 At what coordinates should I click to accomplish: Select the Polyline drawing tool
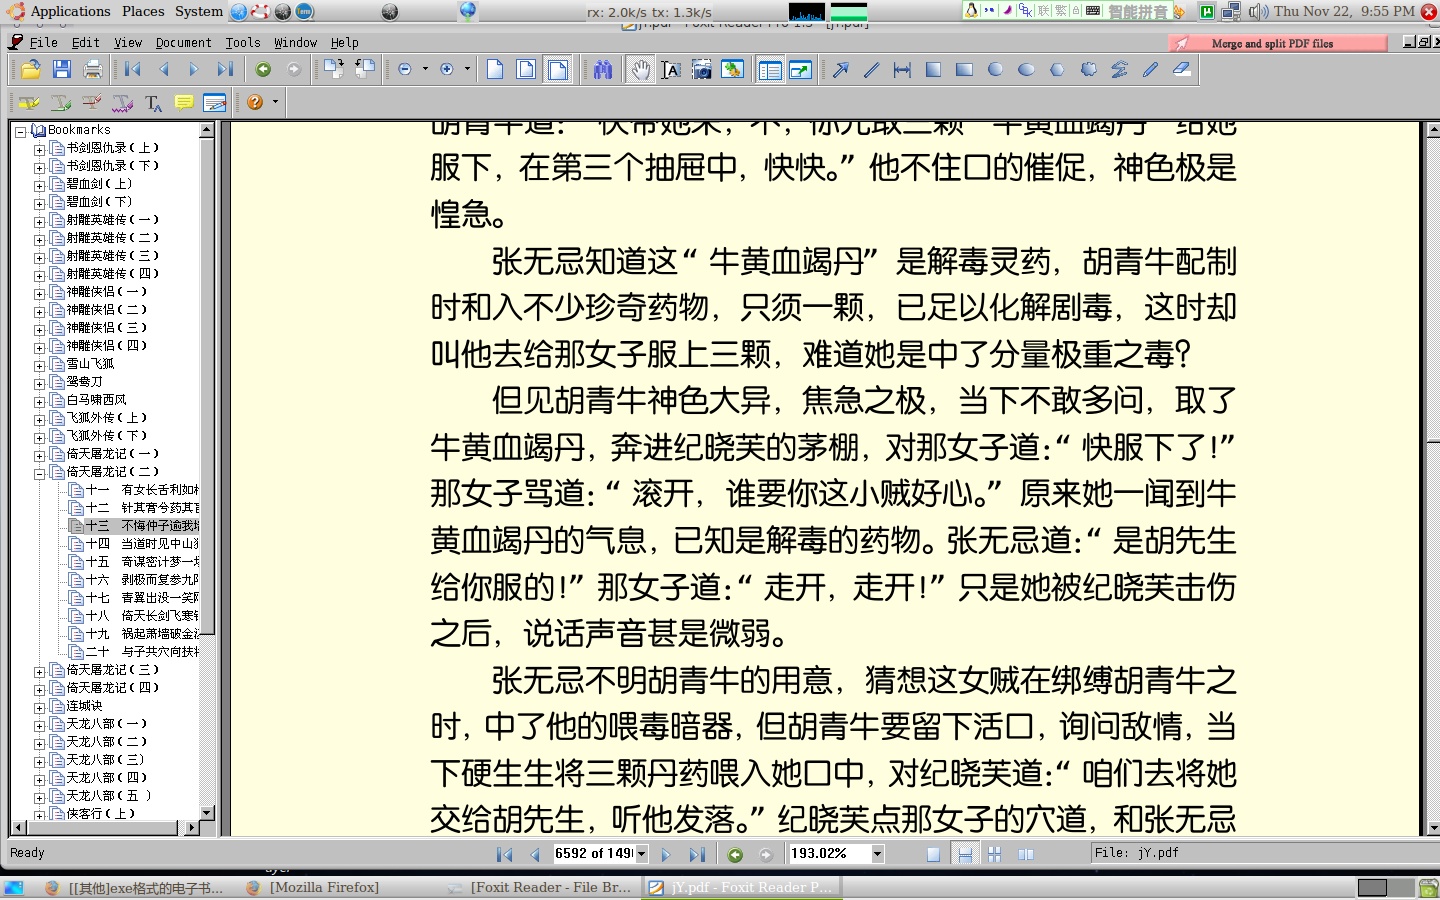click(x=1119, y=69)
